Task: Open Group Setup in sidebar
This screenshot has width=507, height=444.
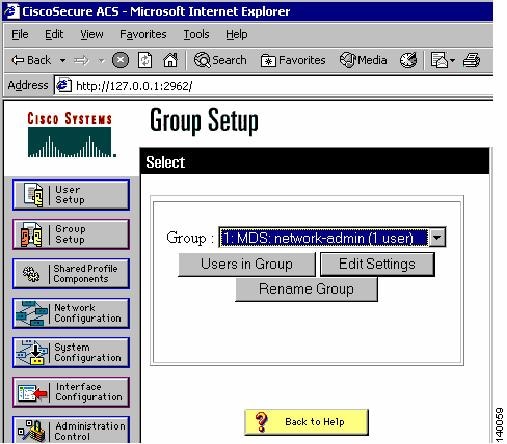Action: click(x=71, y=234)
